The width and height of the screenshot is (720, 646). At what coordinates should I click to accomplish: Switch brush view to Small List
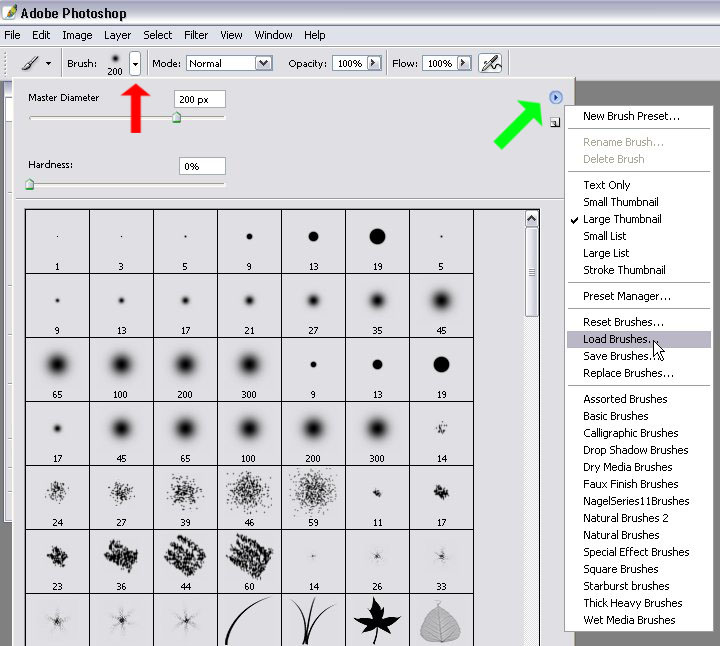tap(605, 236)
